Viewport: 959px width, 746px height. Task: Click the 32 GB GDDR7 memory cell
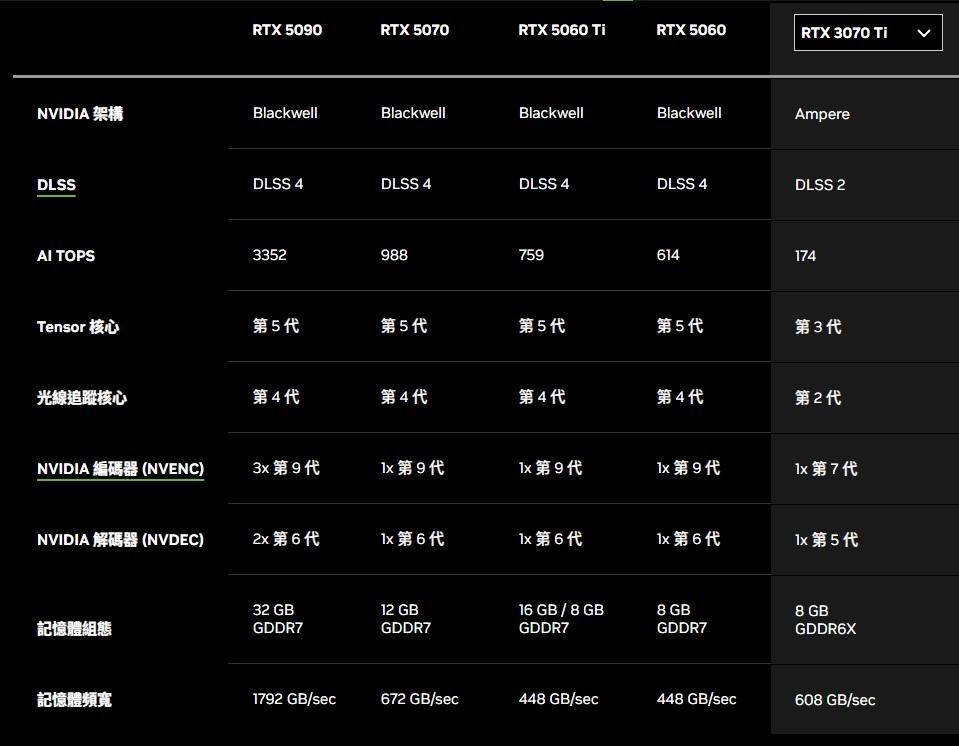pyautogui.click(x=278, y=619)
